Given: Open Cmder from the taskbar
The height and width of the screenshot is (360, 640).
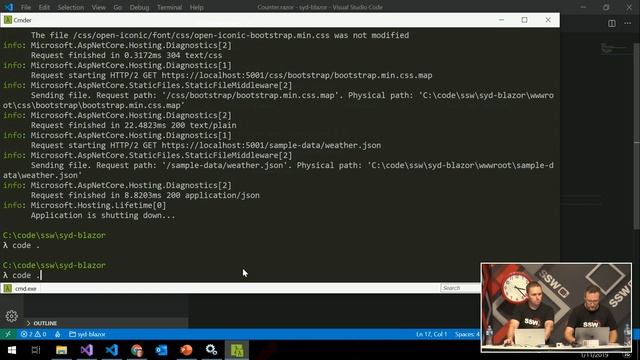Looking at the screenshot, I should pyautogui.click(x=237, y=350).
